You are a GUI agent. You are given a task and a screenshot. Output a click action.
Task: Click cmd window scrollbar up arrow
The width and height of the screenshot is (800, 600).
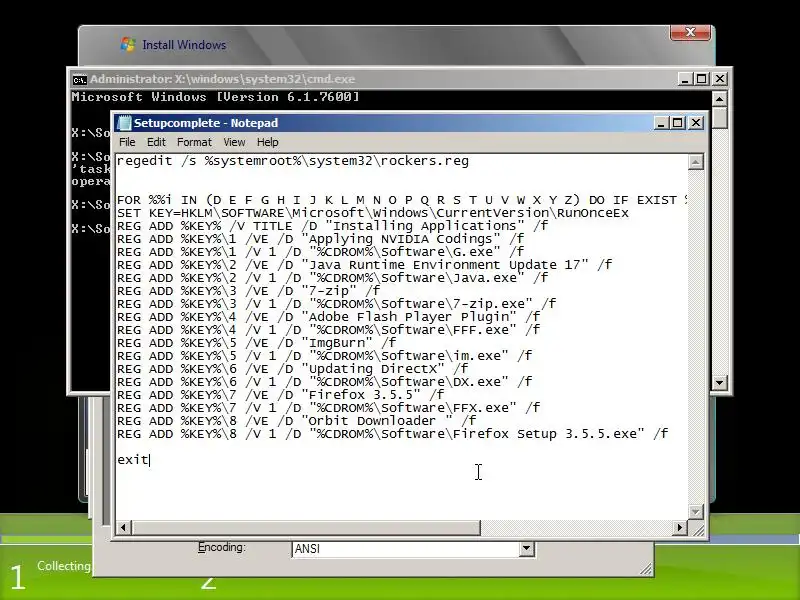(x=719, y=98)
